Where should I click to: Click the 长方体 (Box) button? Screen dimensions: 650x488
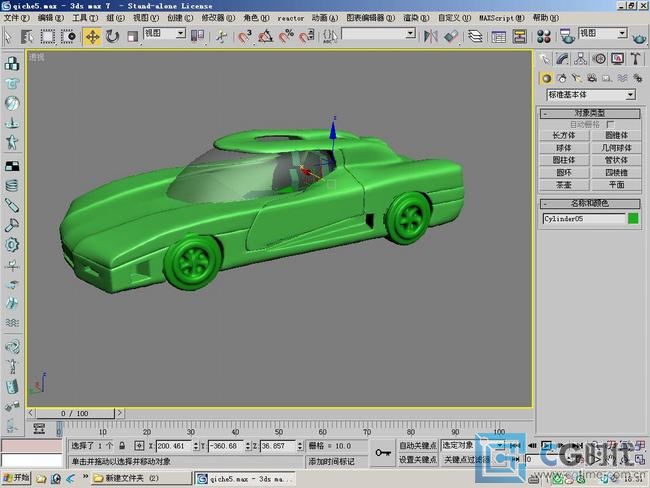click(x=564, y=136)
